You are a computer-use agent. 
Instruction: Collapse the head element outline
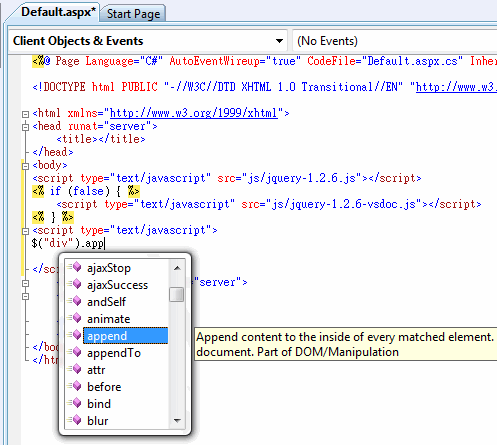25,127
